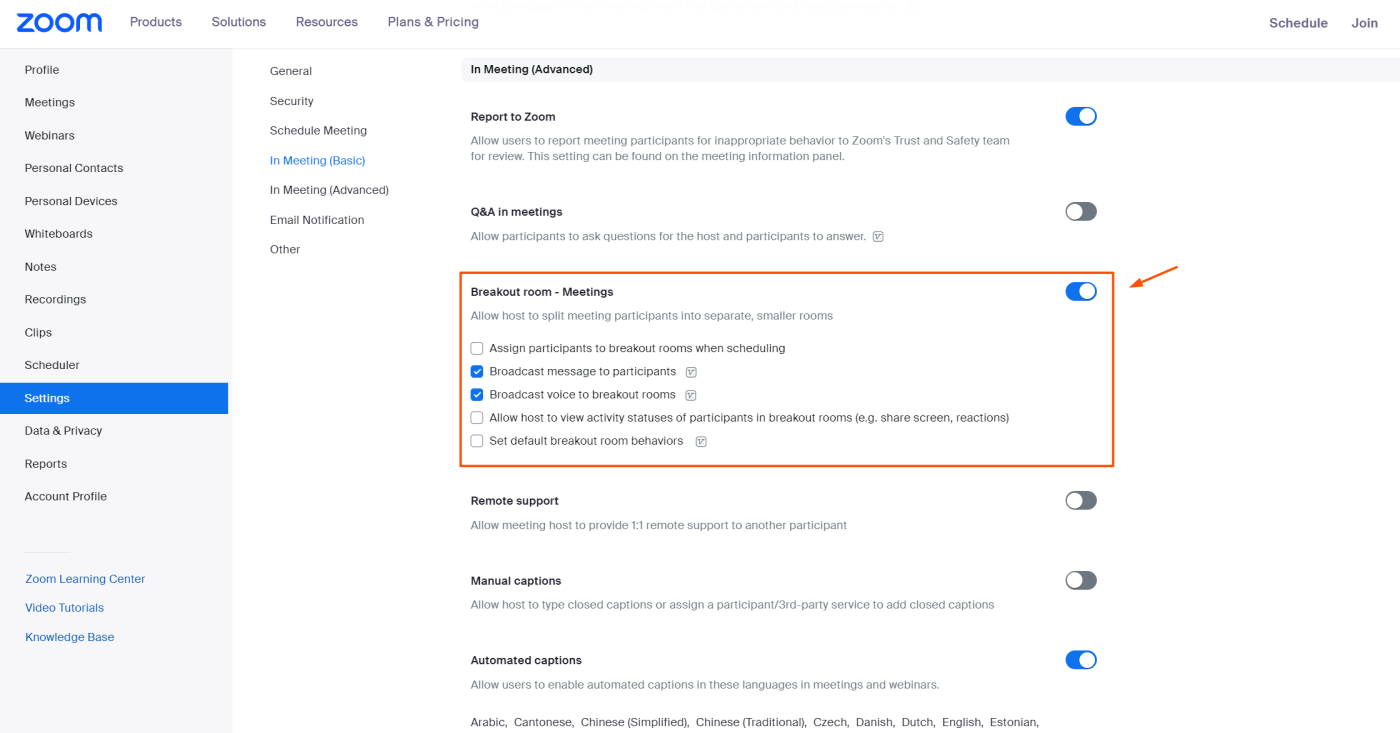
Task: Open Zoom Learning Center link
Action: point(85,579)
